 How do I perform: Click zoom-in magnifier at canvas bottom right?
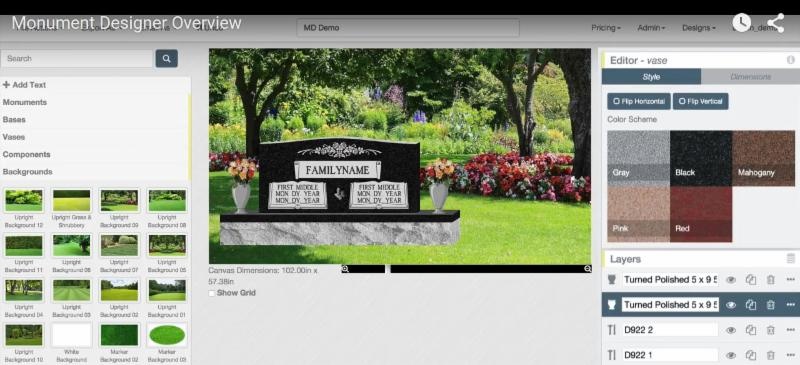click(x=588, y=269)
